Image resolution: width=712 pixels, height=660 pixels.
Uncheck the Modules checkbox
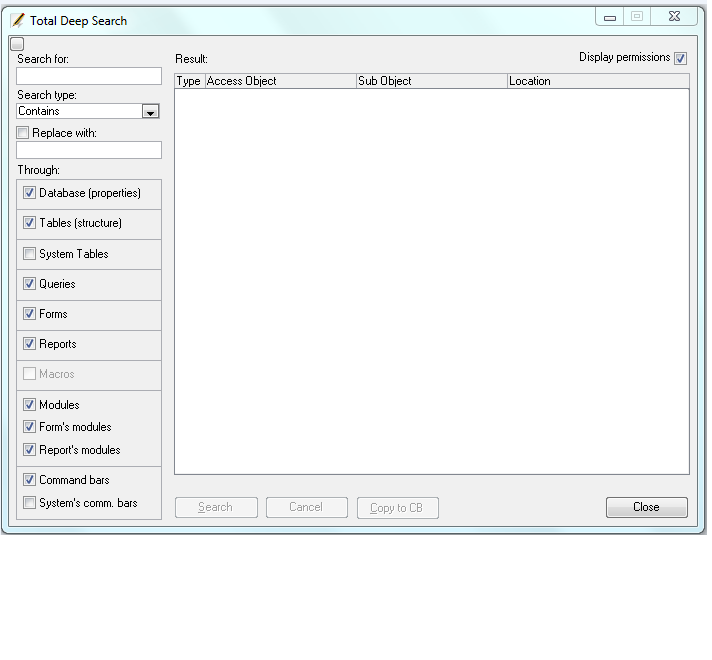point(30,404)
